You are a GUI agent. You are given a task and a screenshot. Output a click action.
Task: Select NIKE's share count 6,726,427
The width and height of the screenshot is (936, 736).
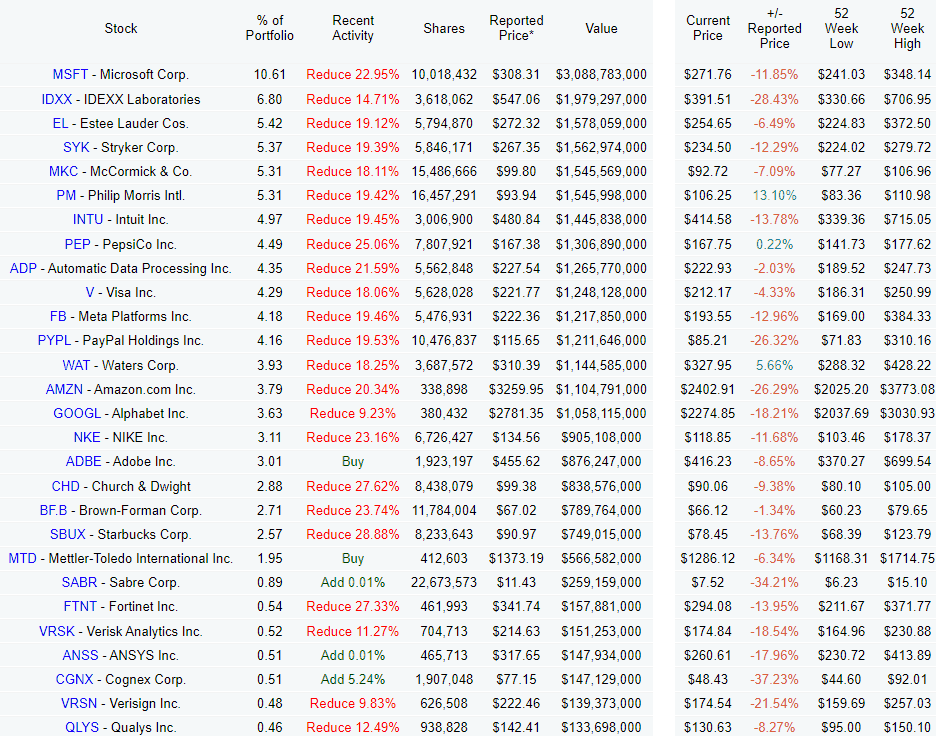point(444,438)
